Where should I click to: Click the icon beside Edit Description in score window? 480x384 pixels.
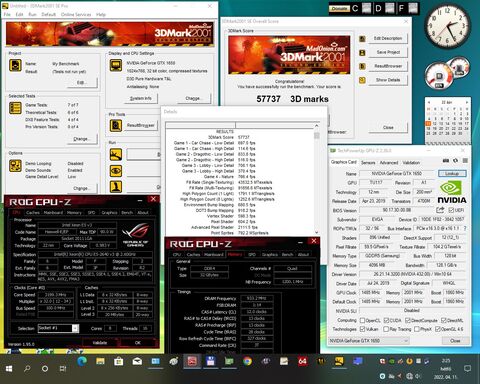[362, 39]
